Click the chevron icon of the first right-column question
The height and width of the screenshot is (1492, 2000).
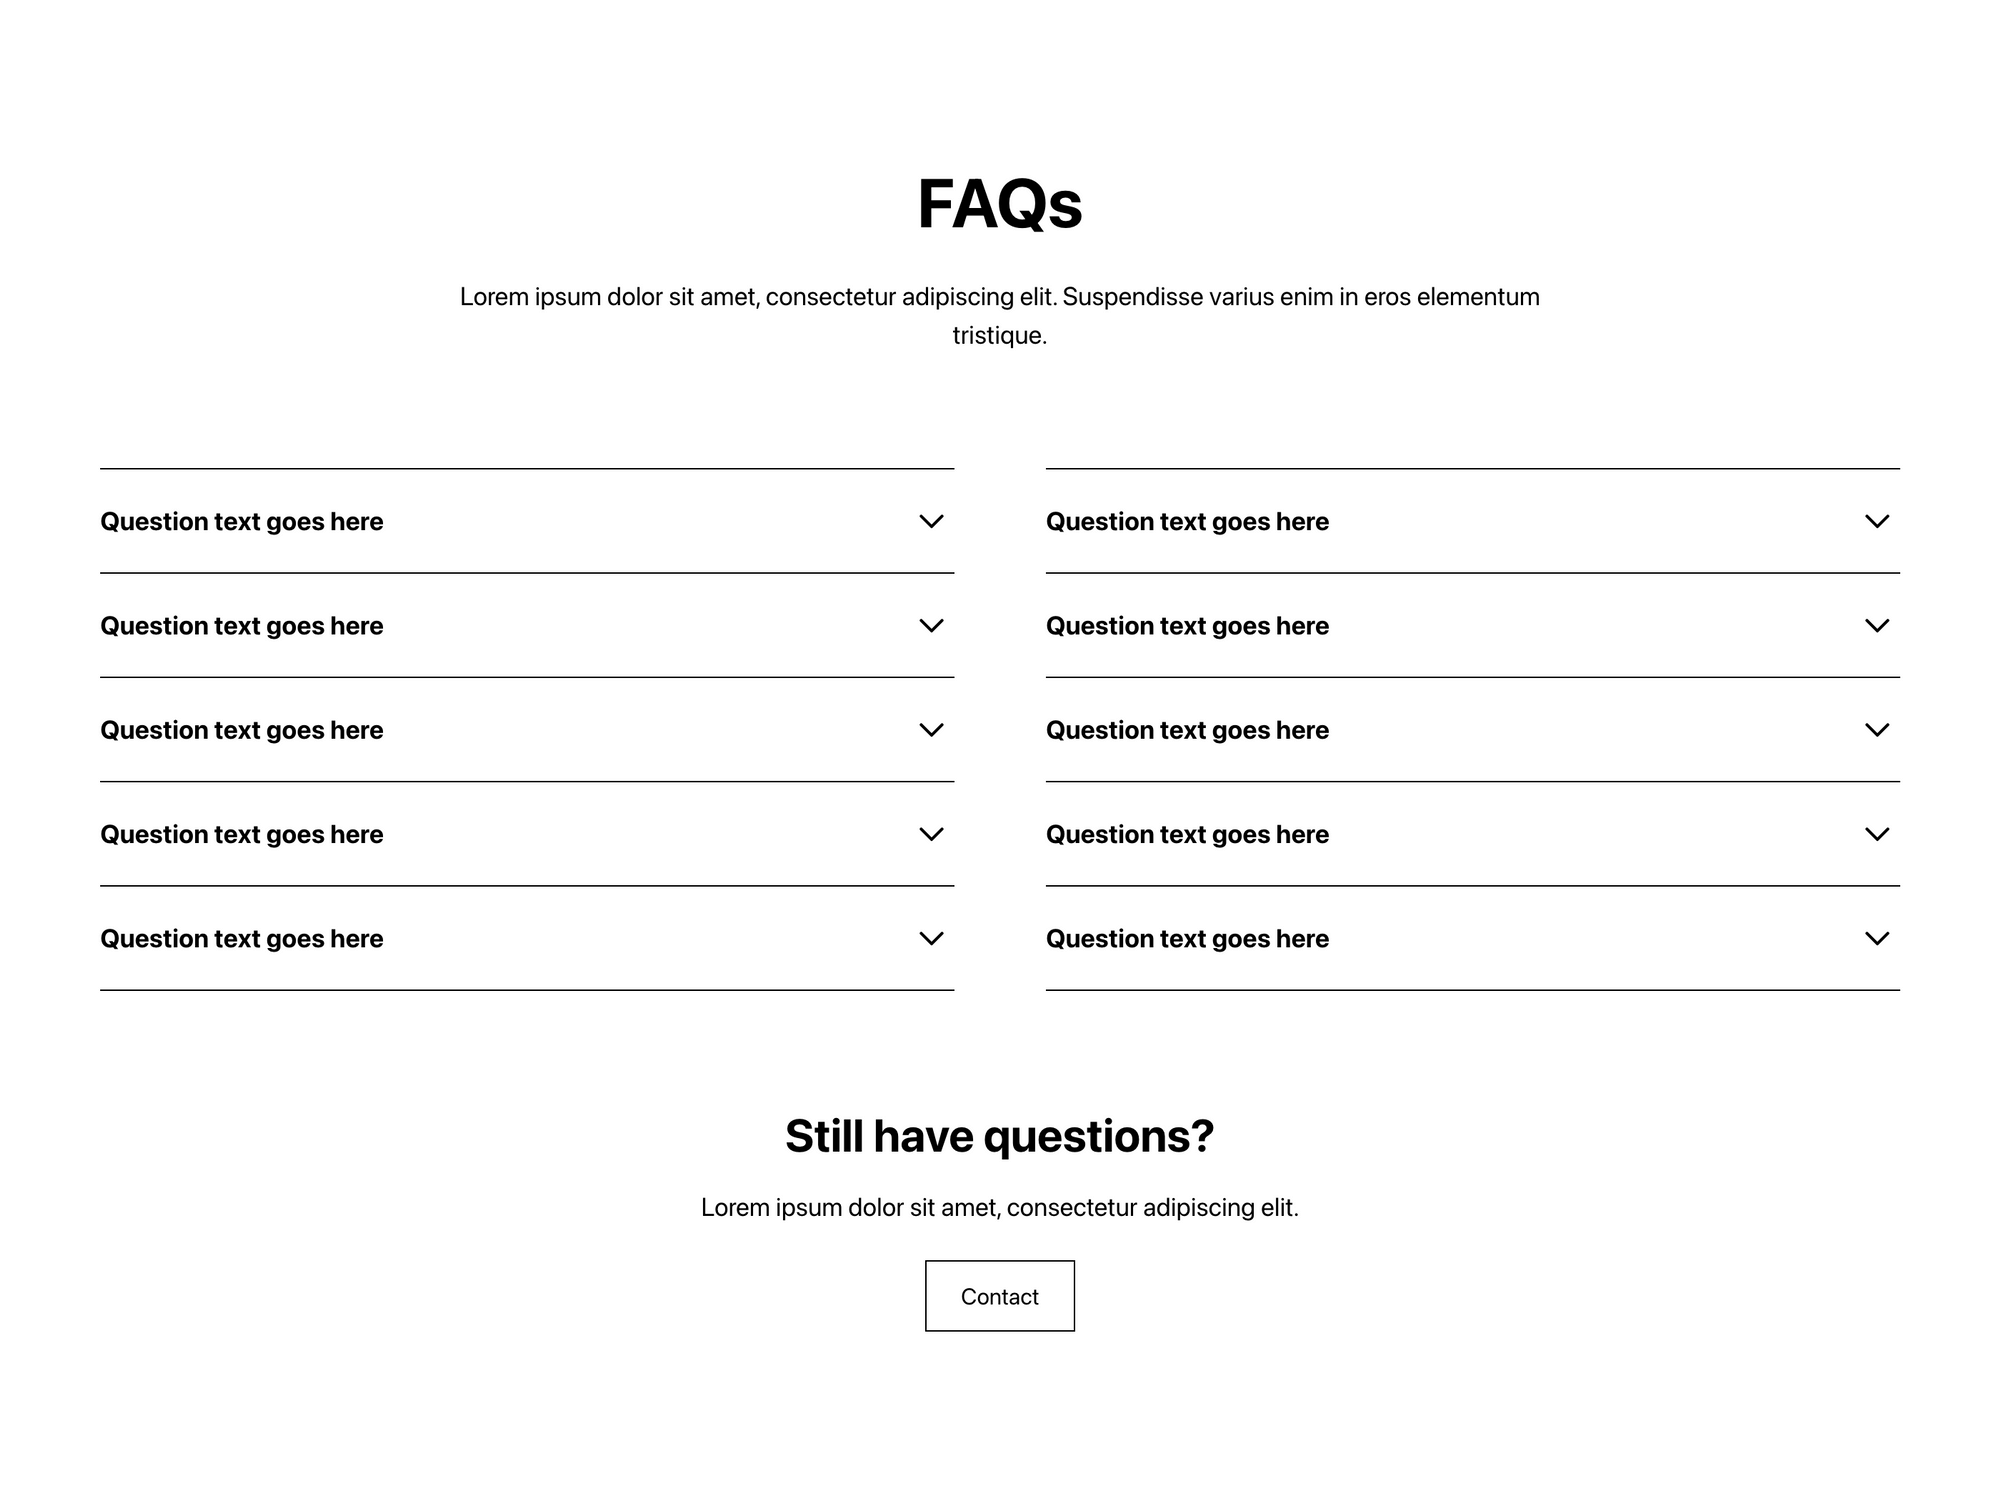click(x=1877, y=522)
